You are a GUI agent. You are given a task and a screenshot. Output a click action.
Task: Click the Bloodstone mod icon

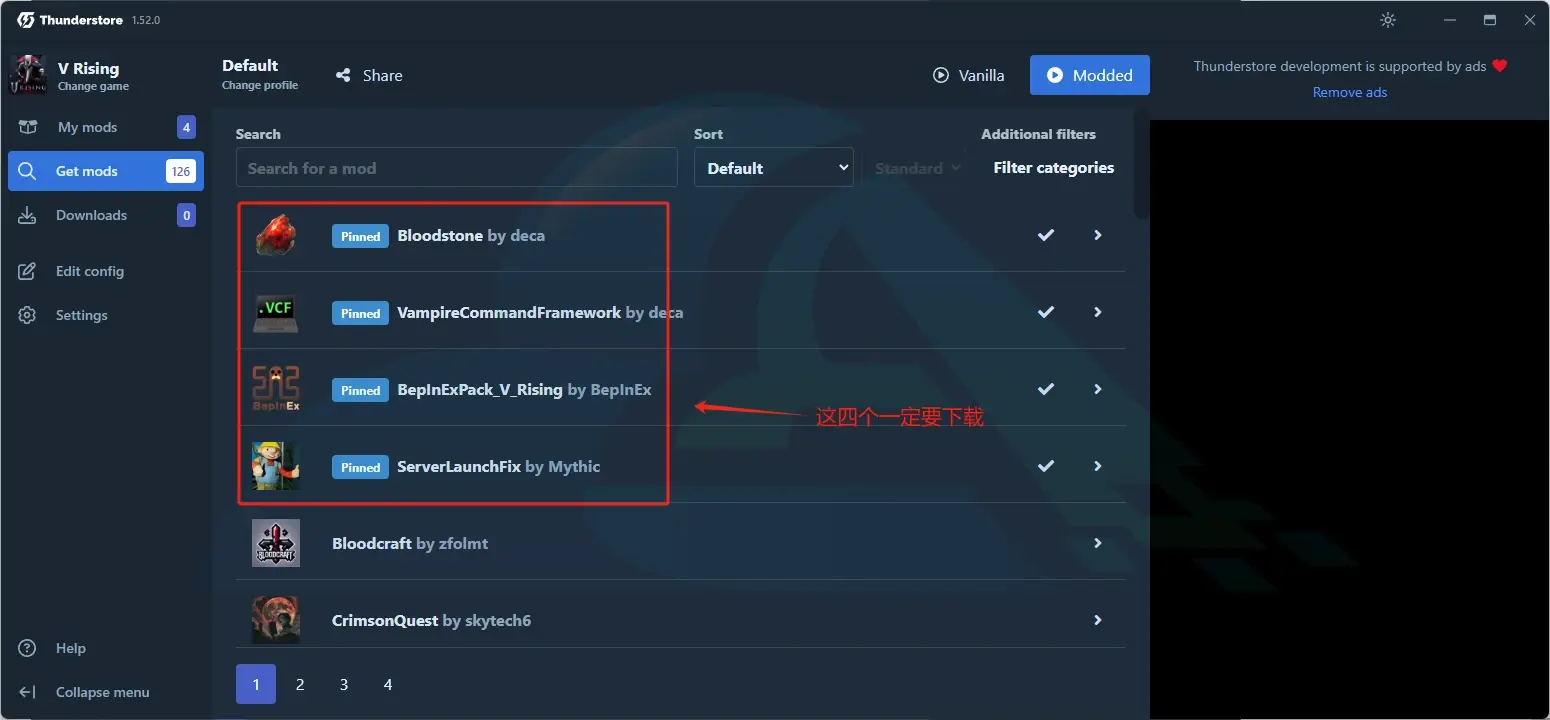coord(276,235)
